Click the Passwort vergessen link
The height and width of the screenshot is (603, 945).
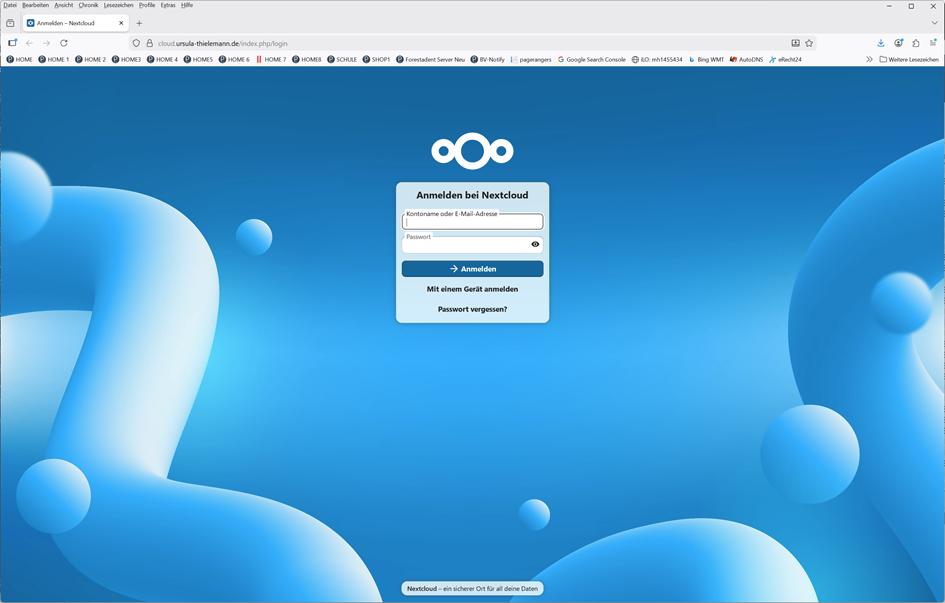472,309
